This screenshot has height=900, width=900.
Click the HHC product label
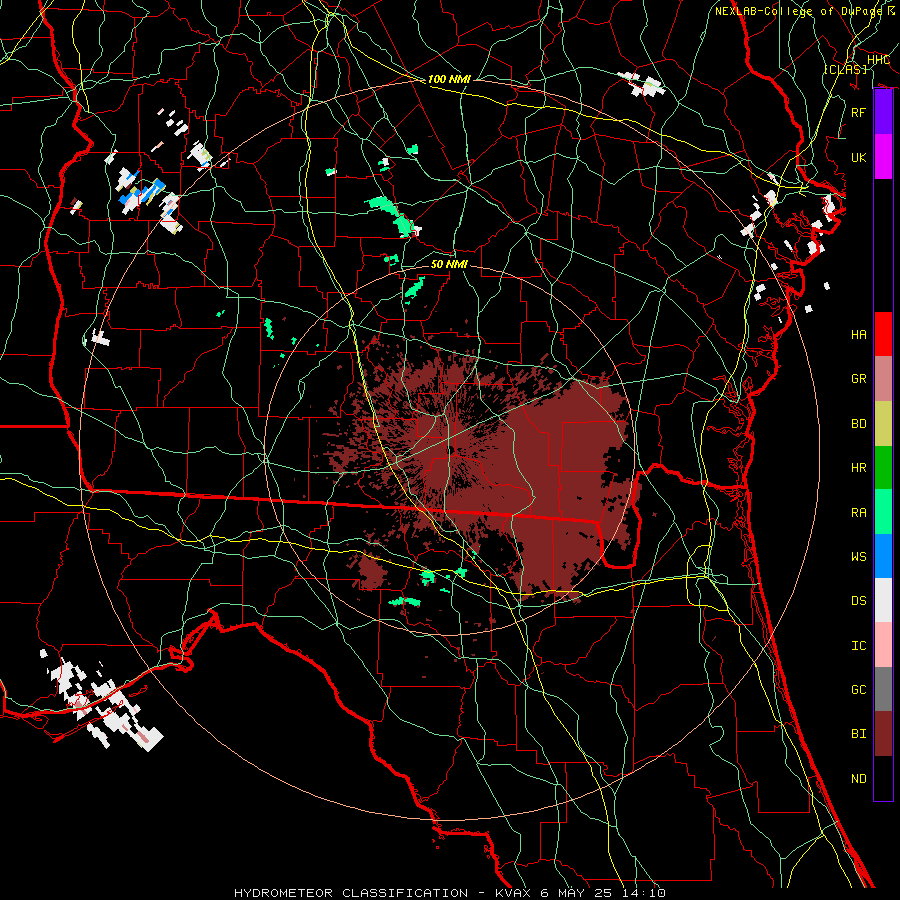coord(879,60)
